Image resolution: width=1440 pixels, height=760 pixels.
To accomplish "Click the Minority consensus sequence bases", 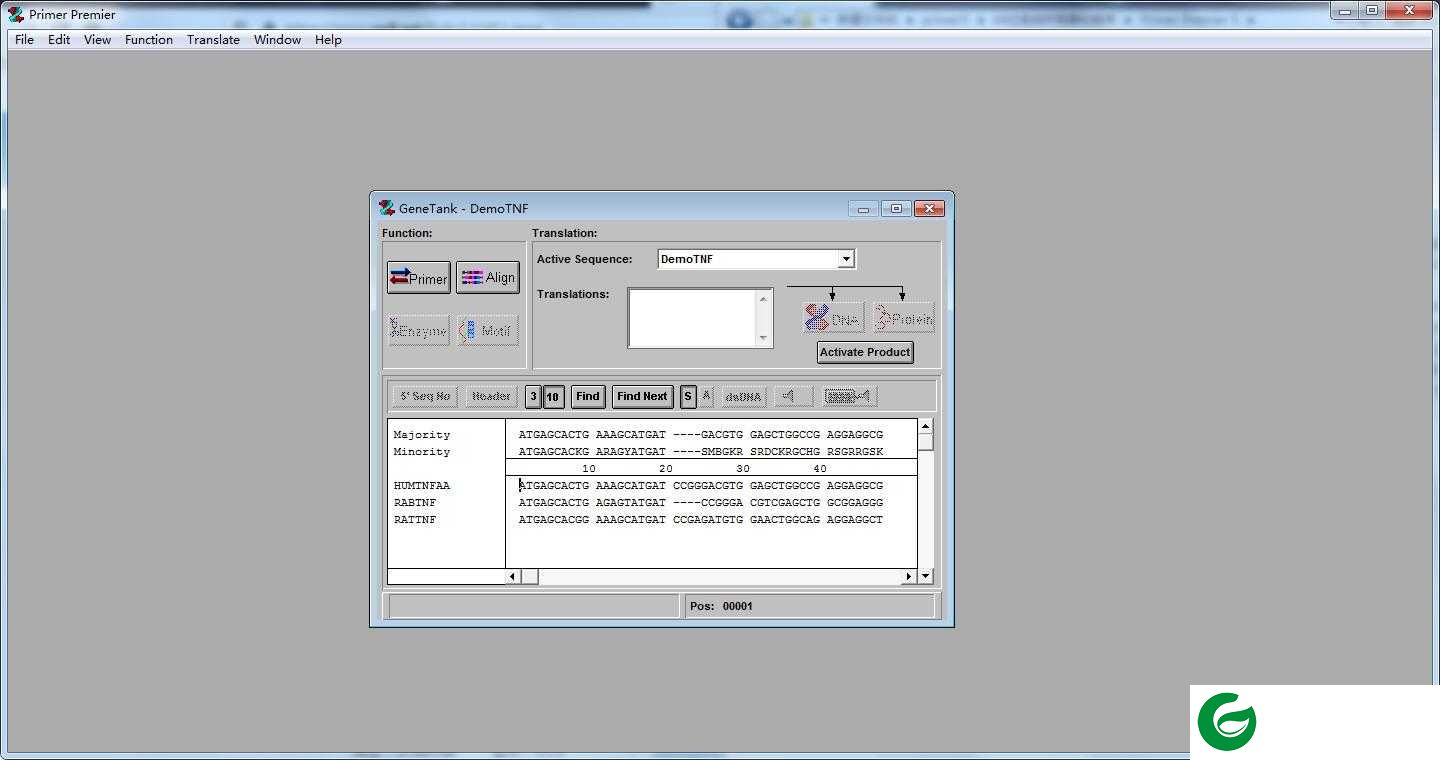I will [x=701, y=451].
